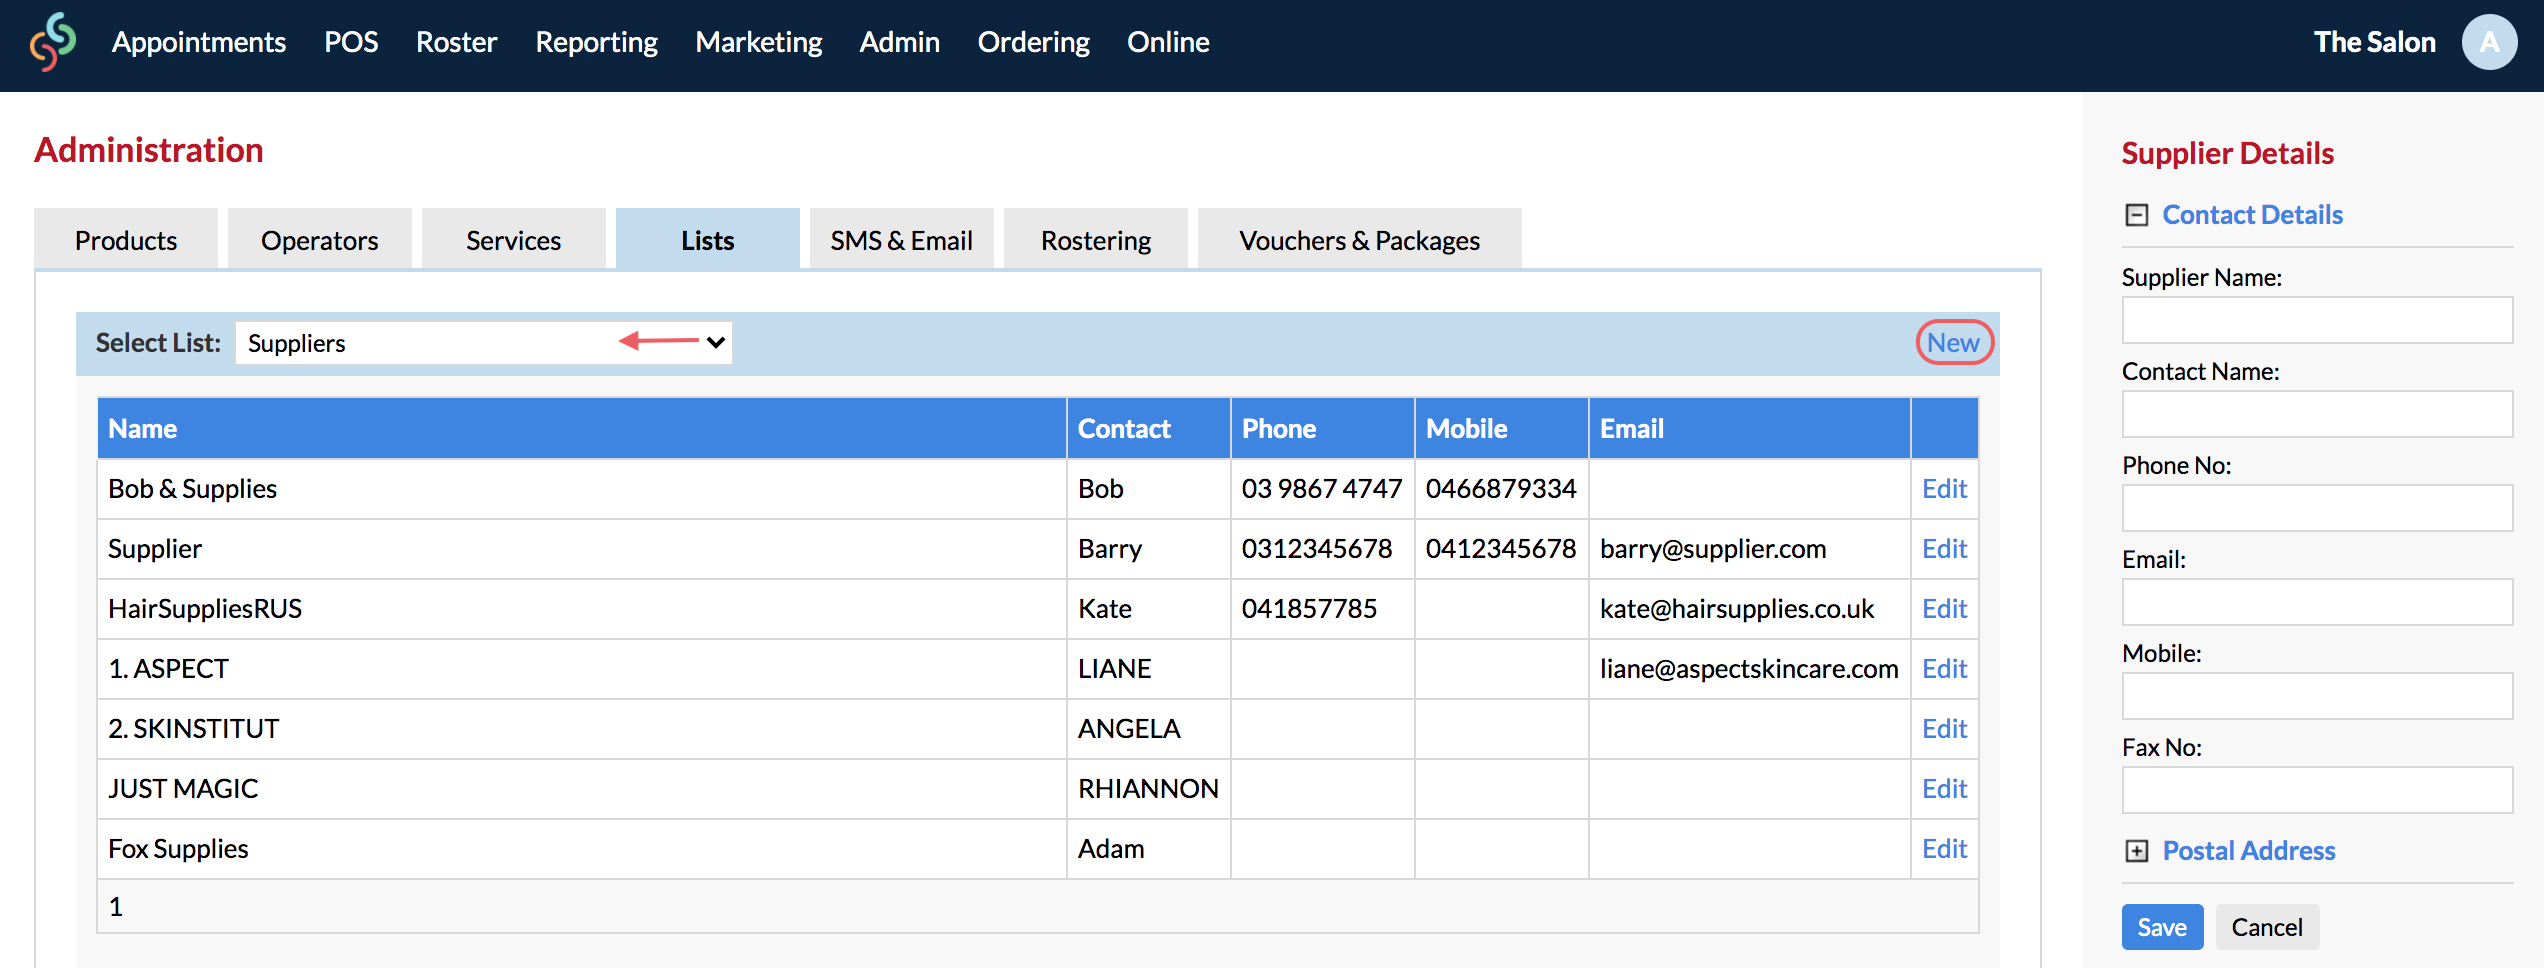Collapse the Contact Details section icon
This screenshot has width=2544, height=968.
coord(2136,215)
